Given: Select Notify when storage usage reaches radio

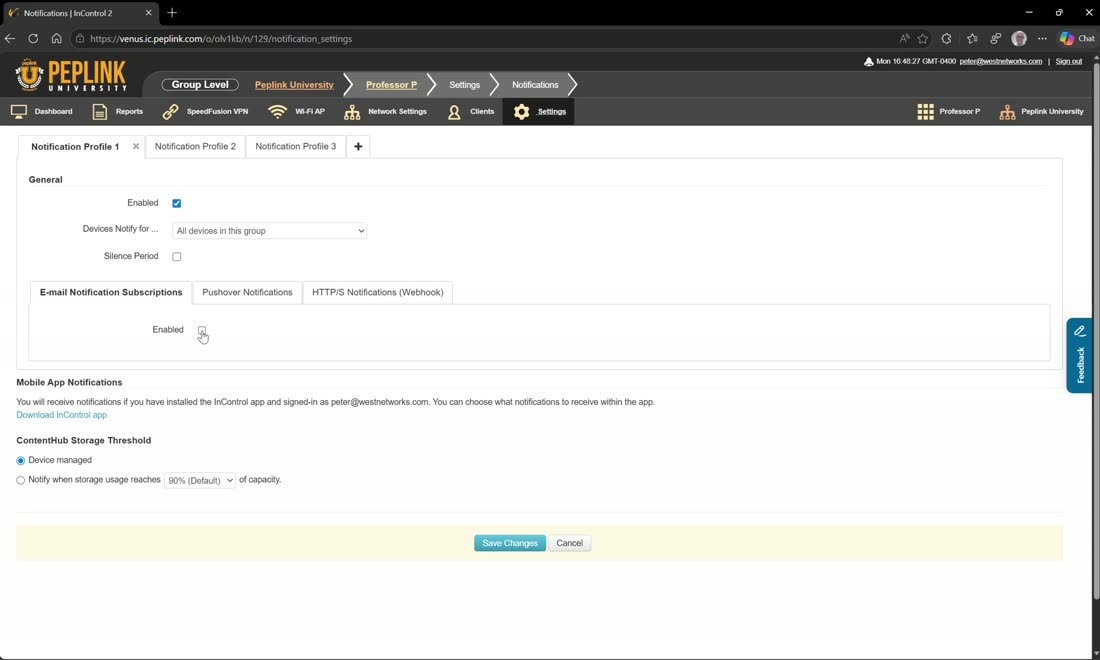Looking at the screenshot, I should click(20, 480).
